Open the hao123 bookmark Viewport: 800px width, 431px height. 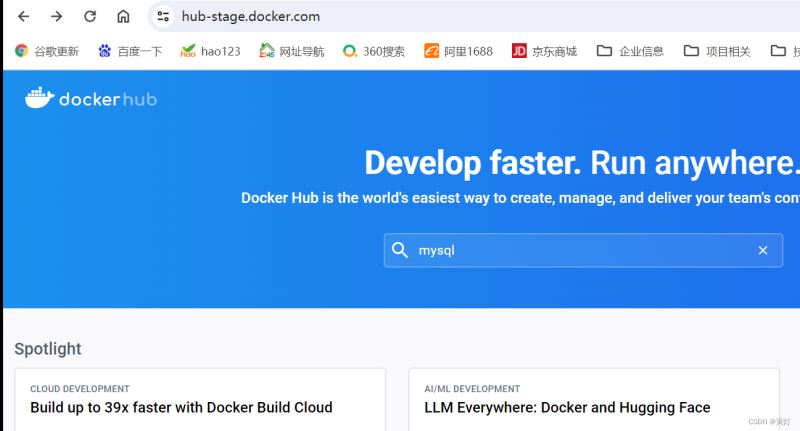[x=210, y=51]
